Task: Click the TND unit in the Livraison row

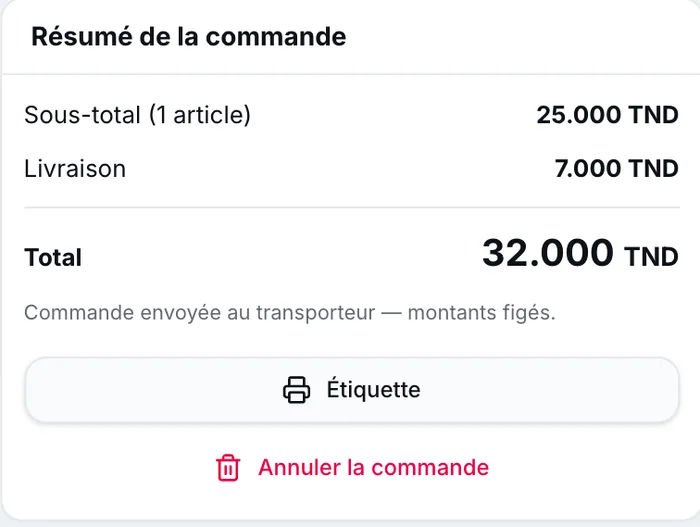Action: (654, 169)
